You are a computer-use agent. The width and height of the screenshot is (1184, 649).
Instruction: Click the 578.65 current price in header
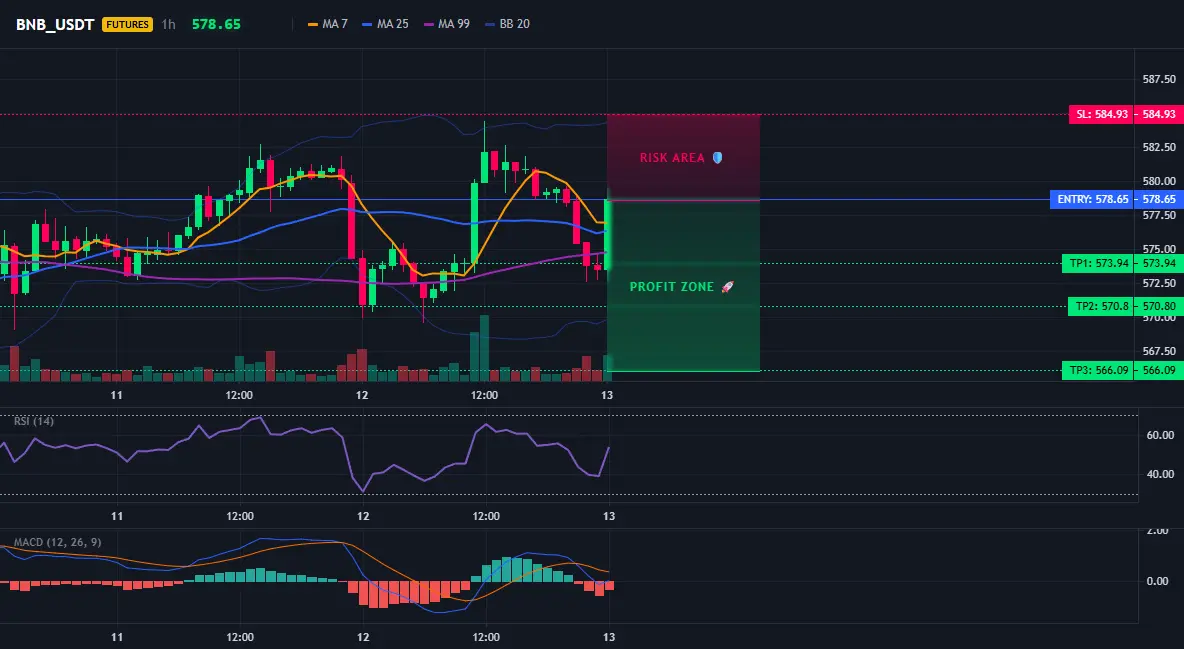coord(216,24)
